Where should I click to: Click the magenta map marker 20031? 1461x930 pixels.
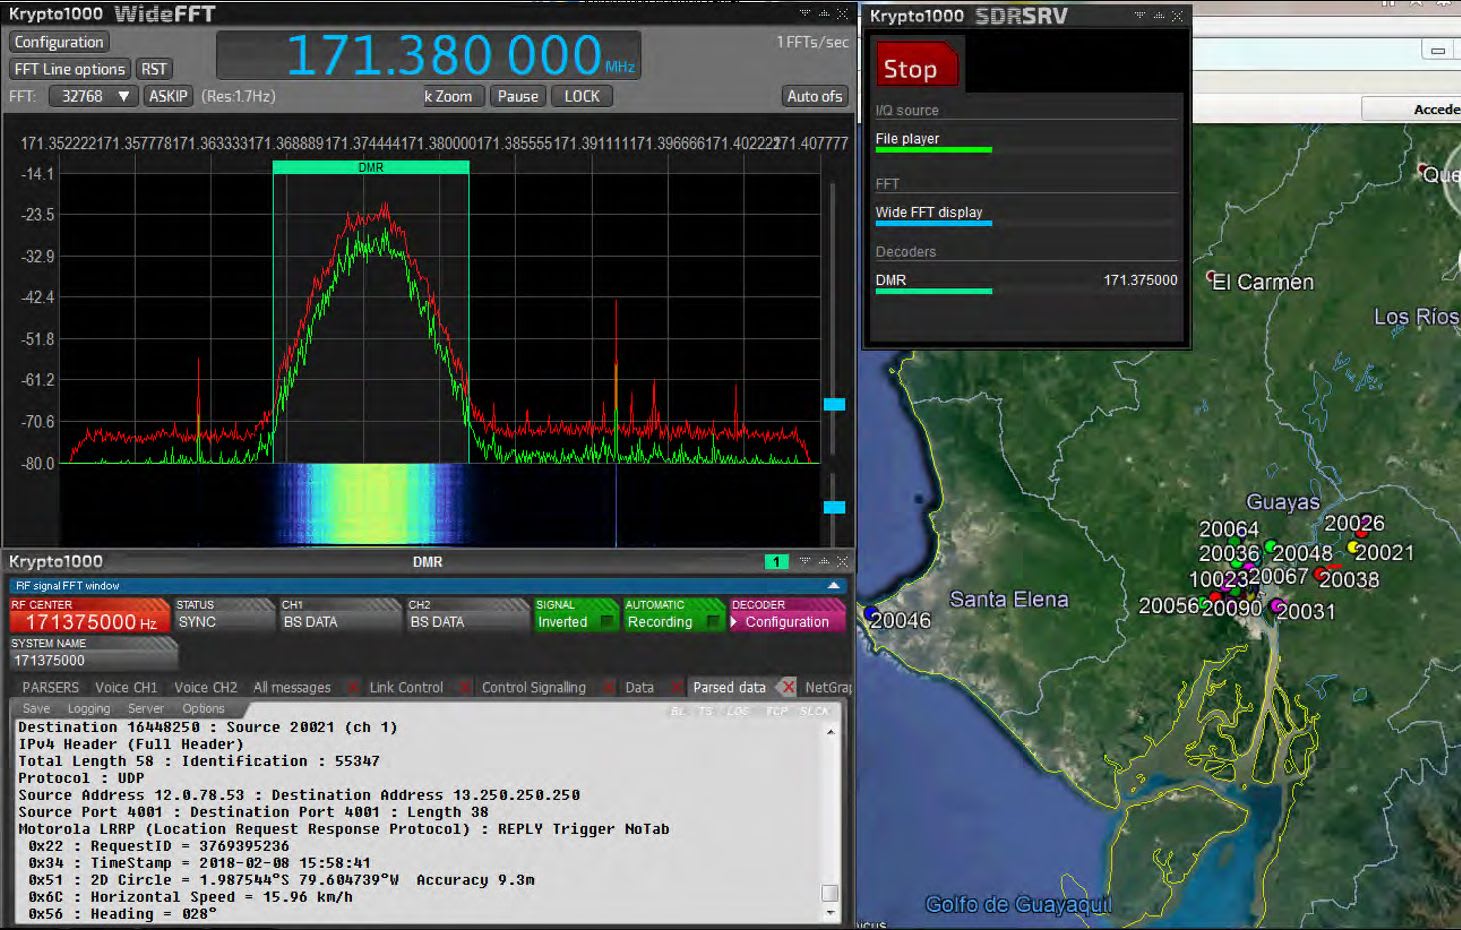click(x=1277, y=606)
